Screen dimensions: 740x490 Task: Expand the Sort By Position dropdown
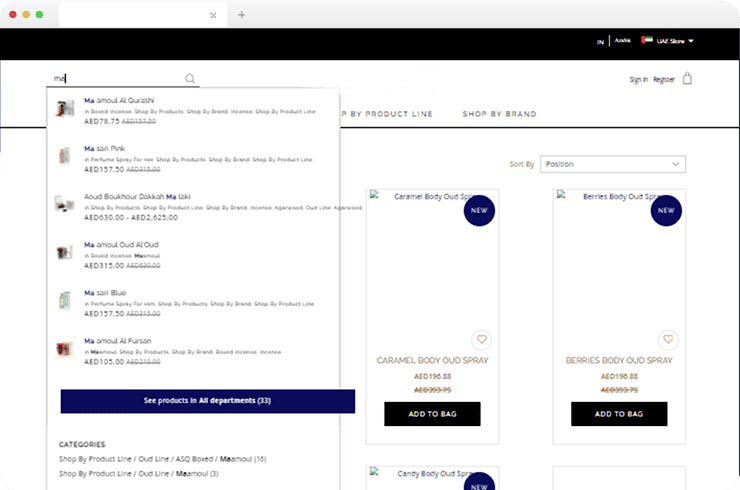tap(612, 164)
